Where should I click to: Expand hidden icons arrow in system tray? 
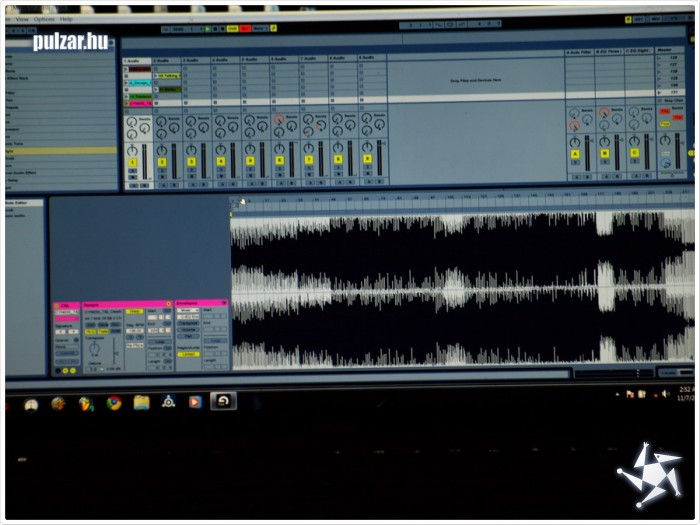tap(617, 394)
